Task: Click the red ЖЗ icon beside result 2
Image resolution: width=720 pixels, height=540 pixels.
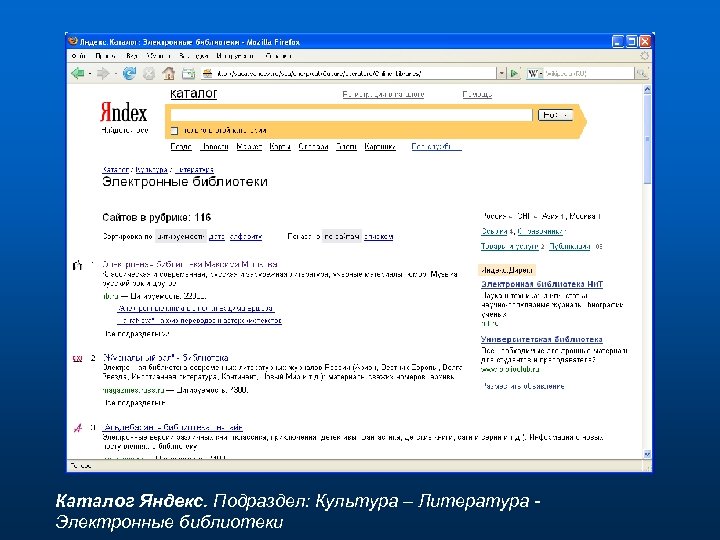Action: [x=77, y=358]
